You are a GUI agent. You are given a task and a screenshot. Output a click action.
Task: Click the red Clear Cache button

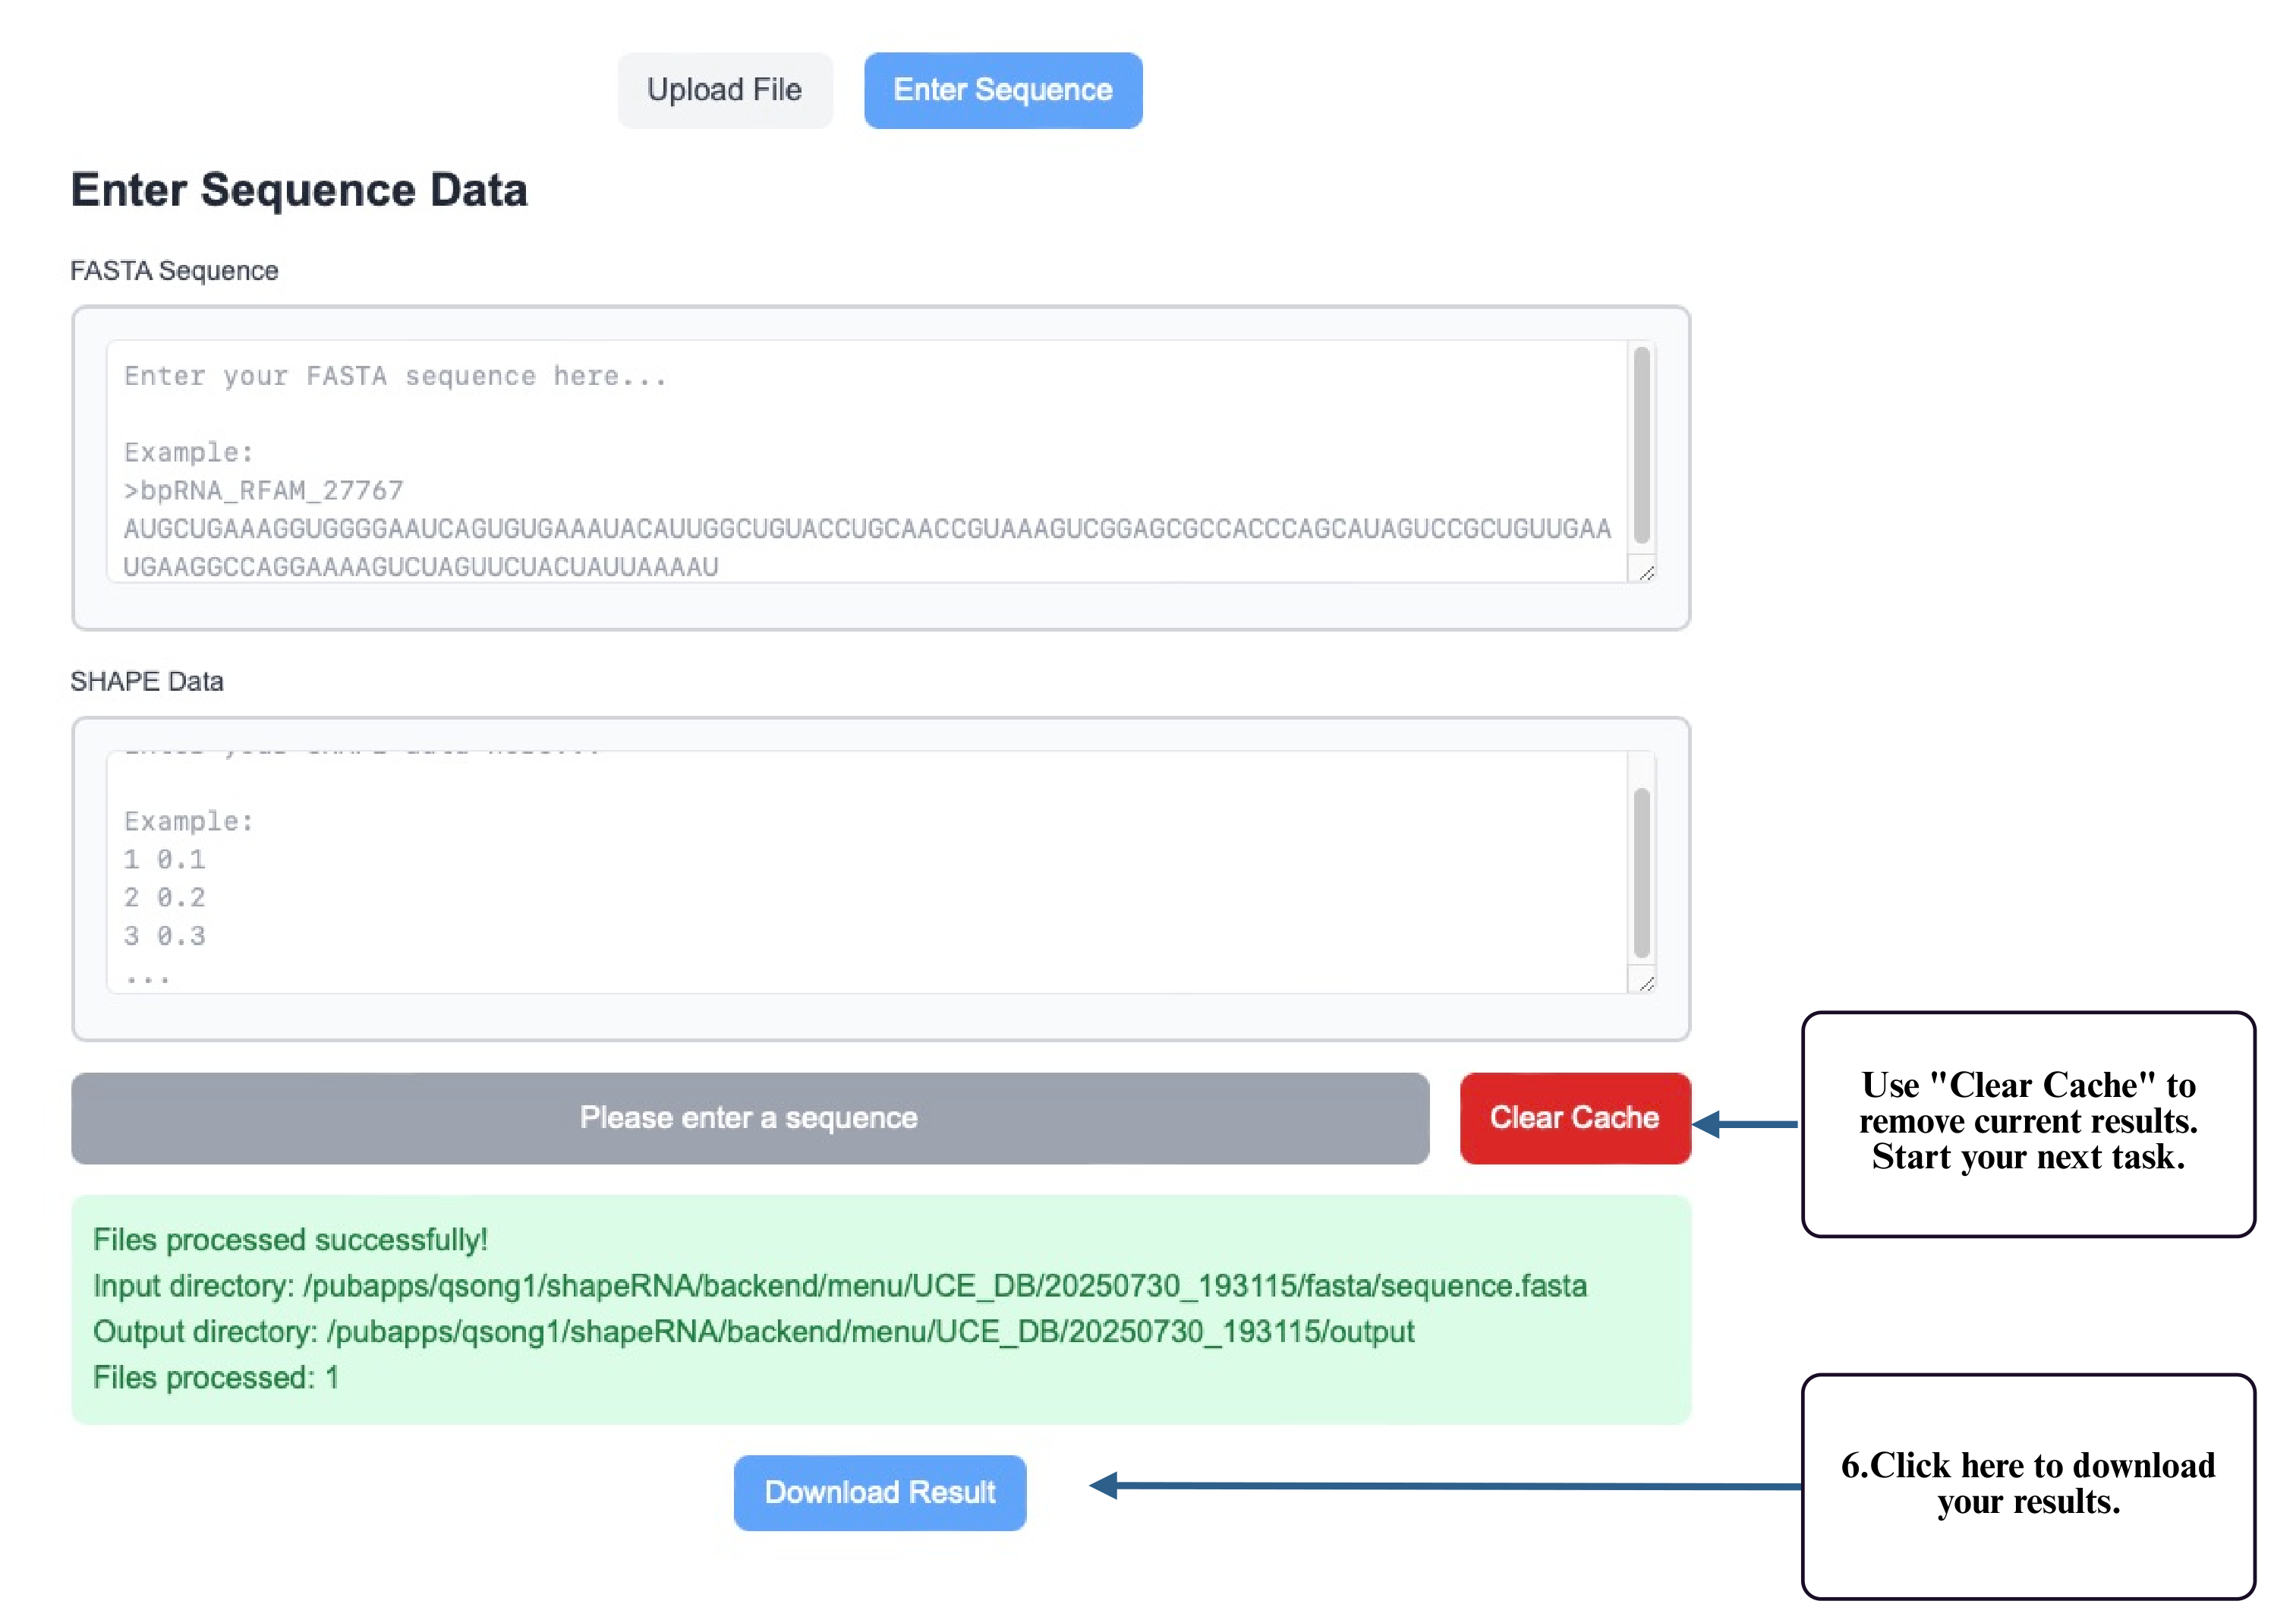point(1575,1118)
